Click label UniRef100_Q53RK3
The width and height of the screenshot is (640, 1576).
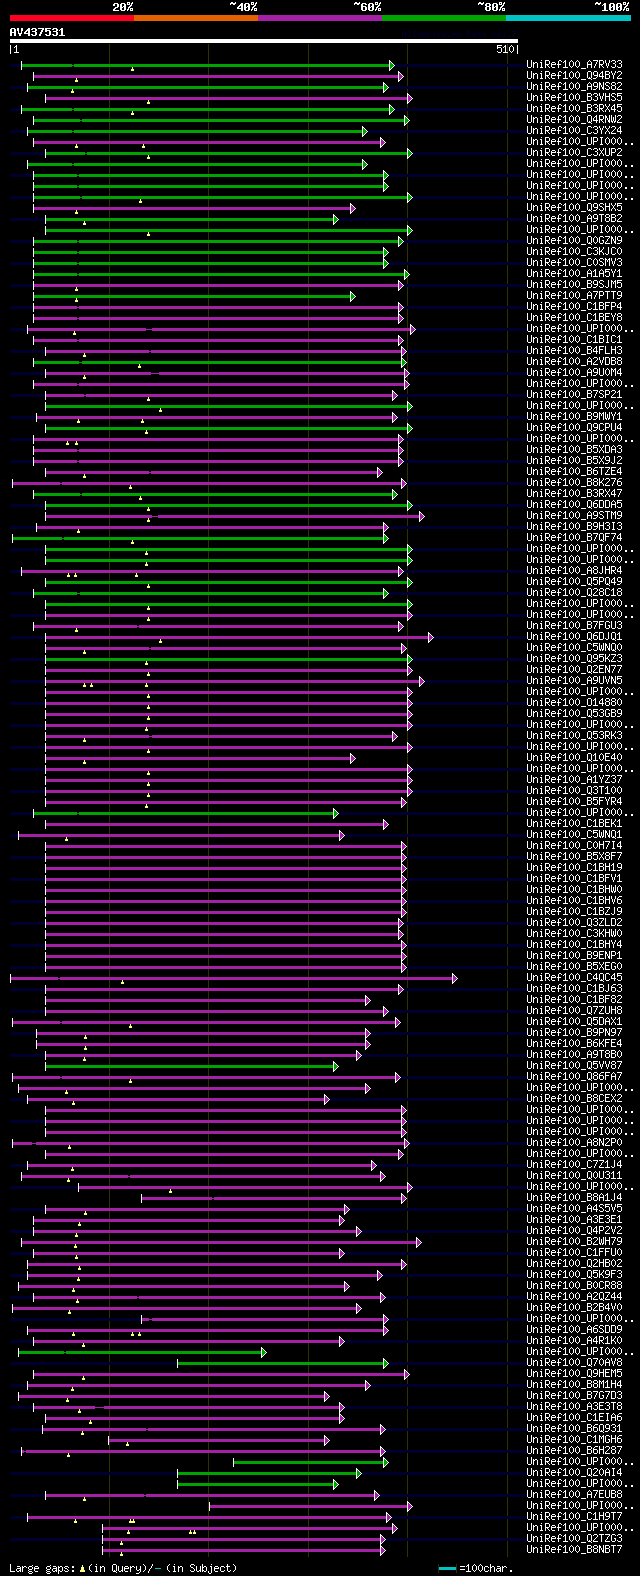[x=574, y=736]
